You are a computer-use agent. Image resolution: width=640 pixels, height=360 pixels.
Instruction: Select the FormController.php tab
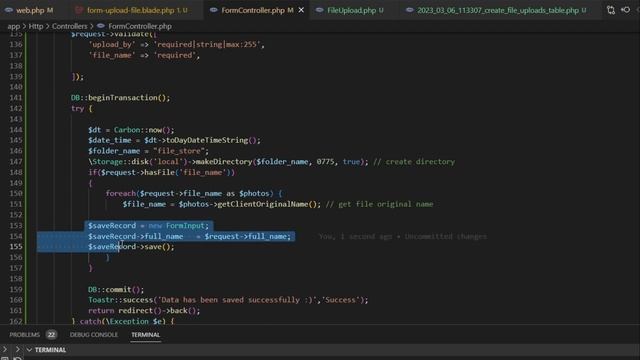point(253,10)
